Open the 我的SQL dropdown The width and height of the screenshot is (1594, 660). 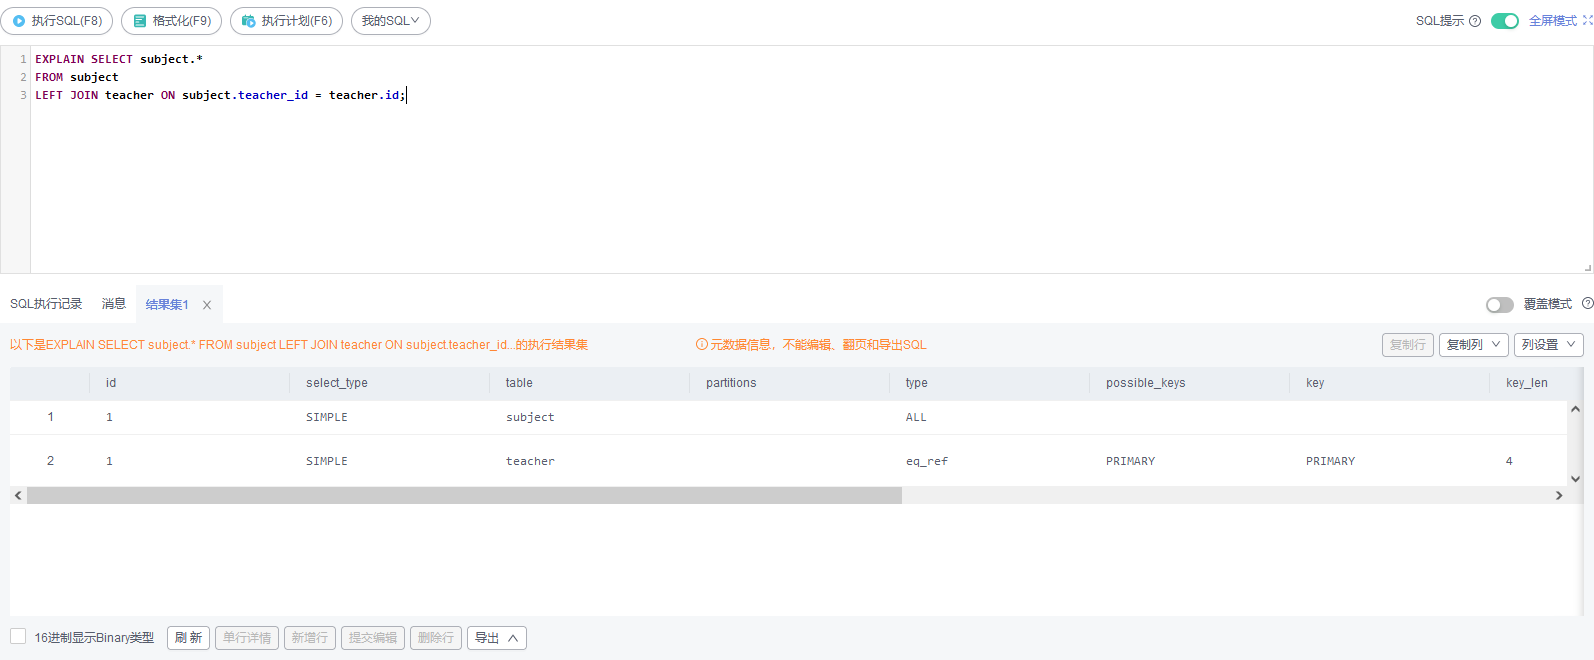[x=391, y=21]
